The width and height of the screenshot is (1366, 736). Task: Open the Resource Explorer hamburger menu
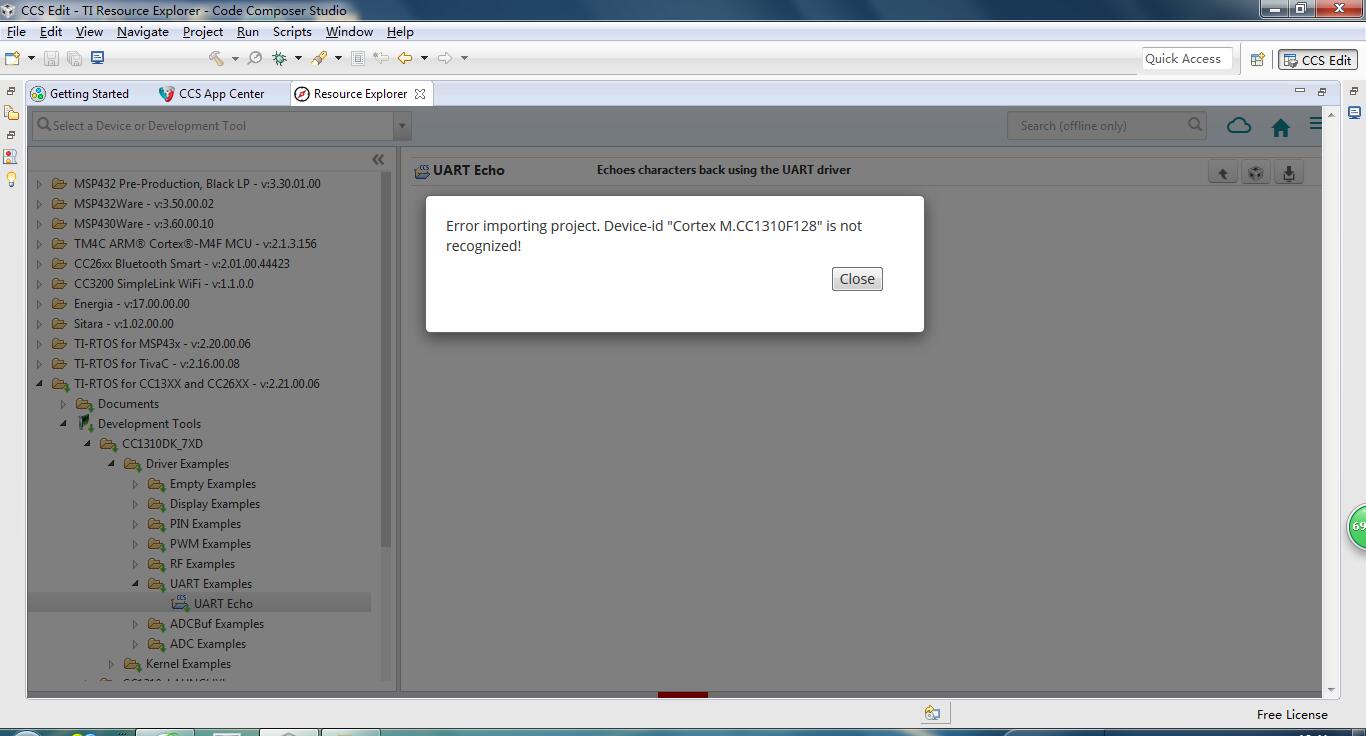[1315, 124]
